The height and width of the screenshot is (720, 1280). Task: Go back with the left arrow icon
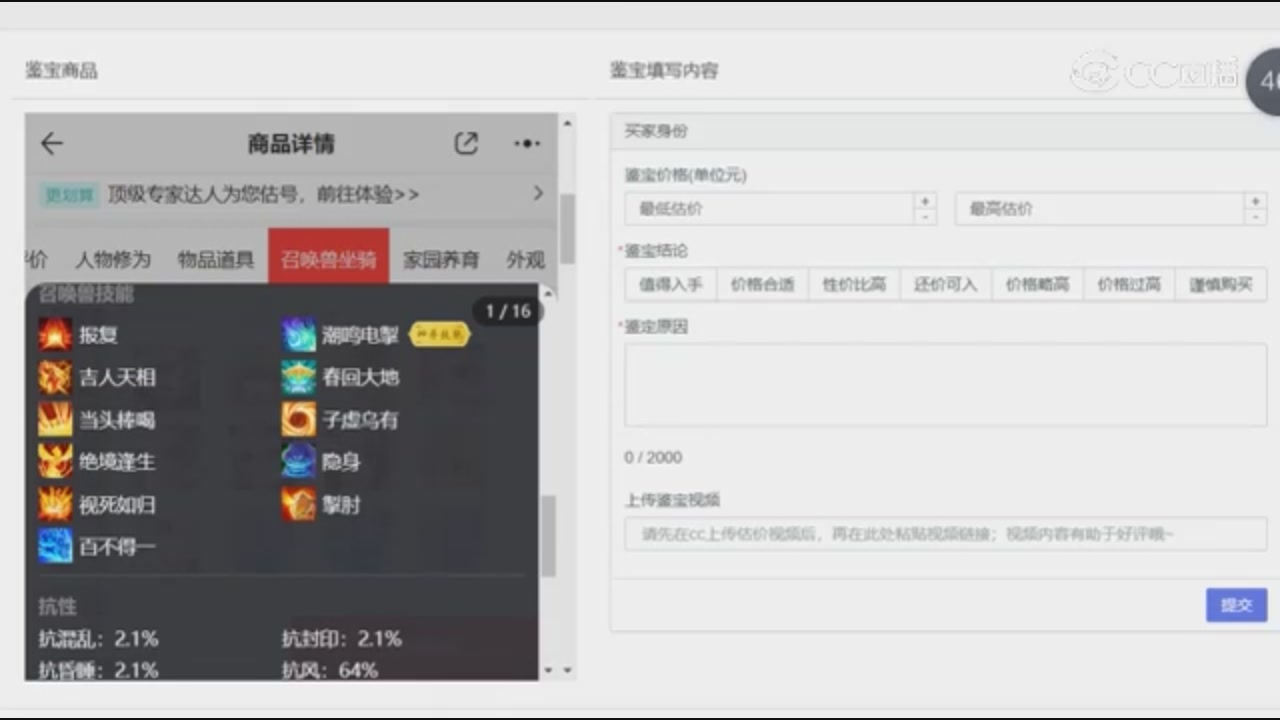click(52, 144)
